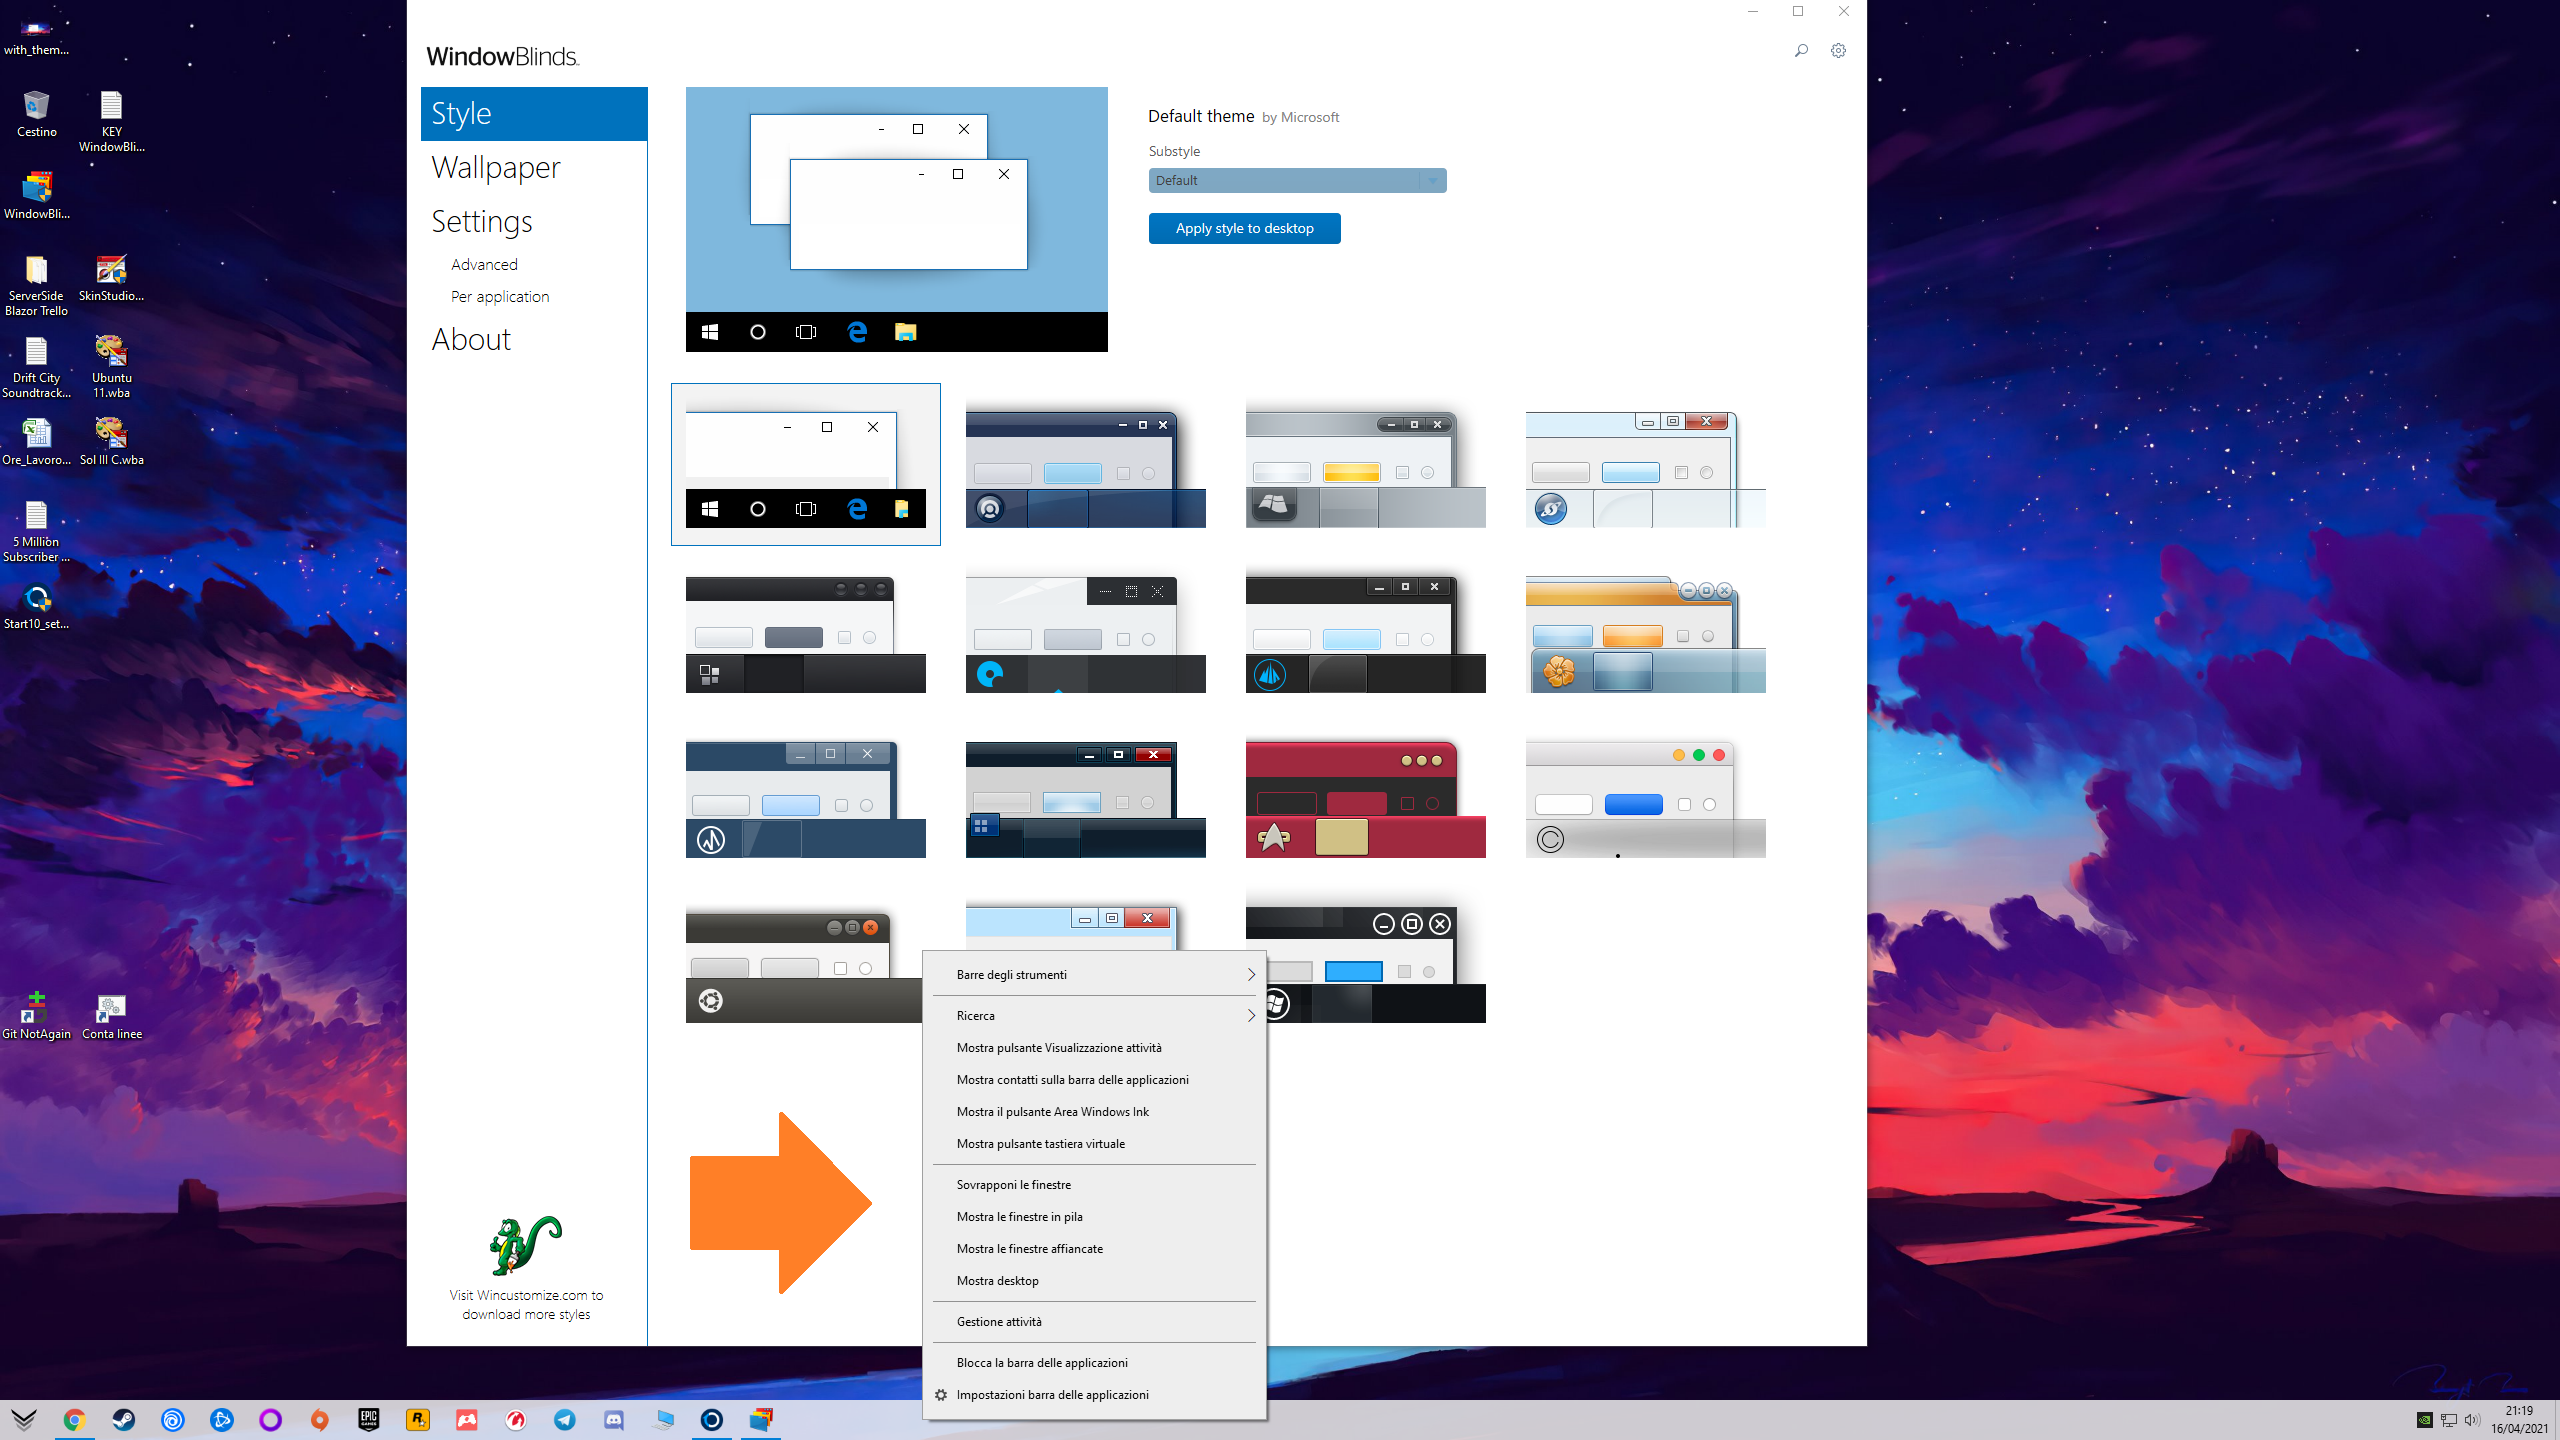Open the Substyle Default dropdown
Viewport: 2560px width, 1440px height.
click(x=1297, y=180)
